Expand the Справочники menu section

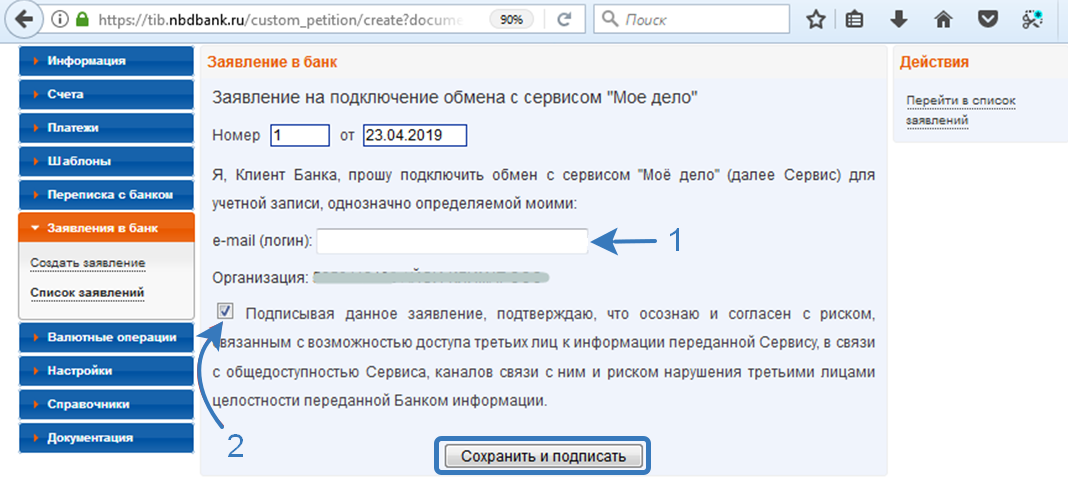click(x=106, y=404)
